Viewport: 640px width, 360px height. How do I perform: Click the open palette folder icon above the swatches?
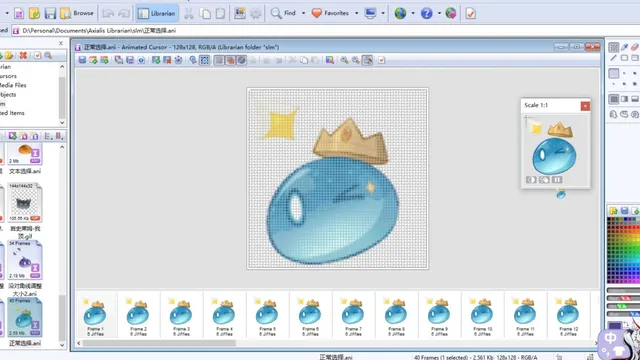(x=613, y=211)
